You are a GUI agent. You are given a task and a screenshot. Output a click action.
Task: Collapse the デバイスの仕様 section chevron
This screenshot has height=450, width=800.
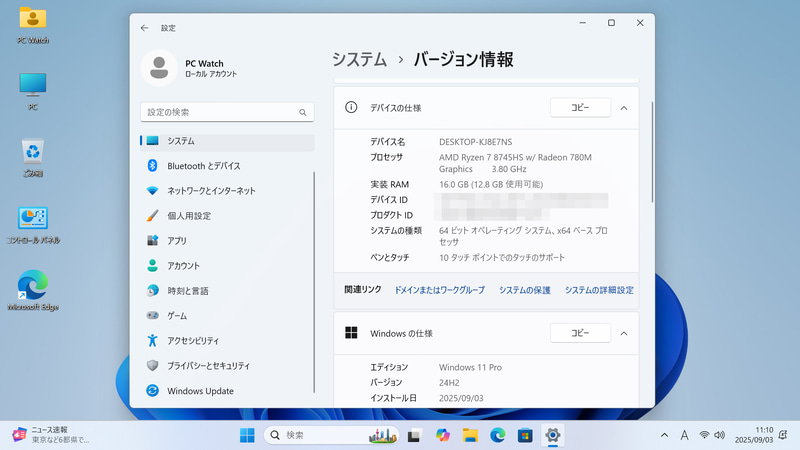coord(623,108)
